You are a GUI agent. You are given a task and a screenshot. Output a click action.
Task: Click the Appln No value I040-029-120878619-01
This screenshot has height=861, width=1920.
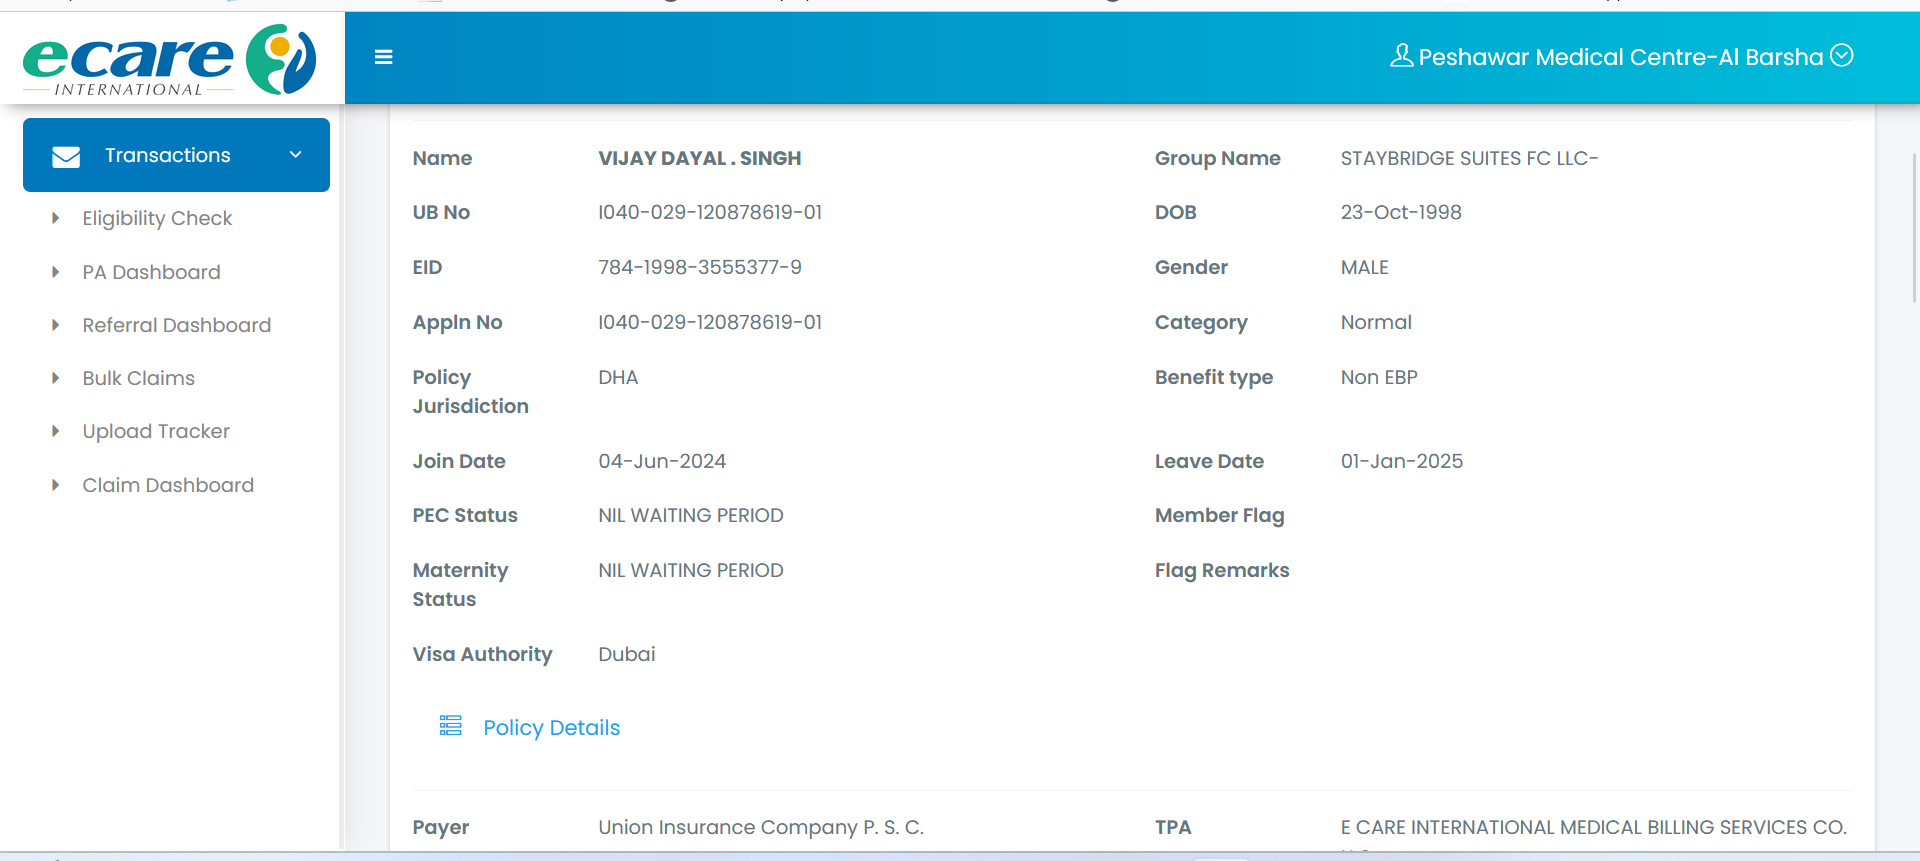click(x=710, y=322)
